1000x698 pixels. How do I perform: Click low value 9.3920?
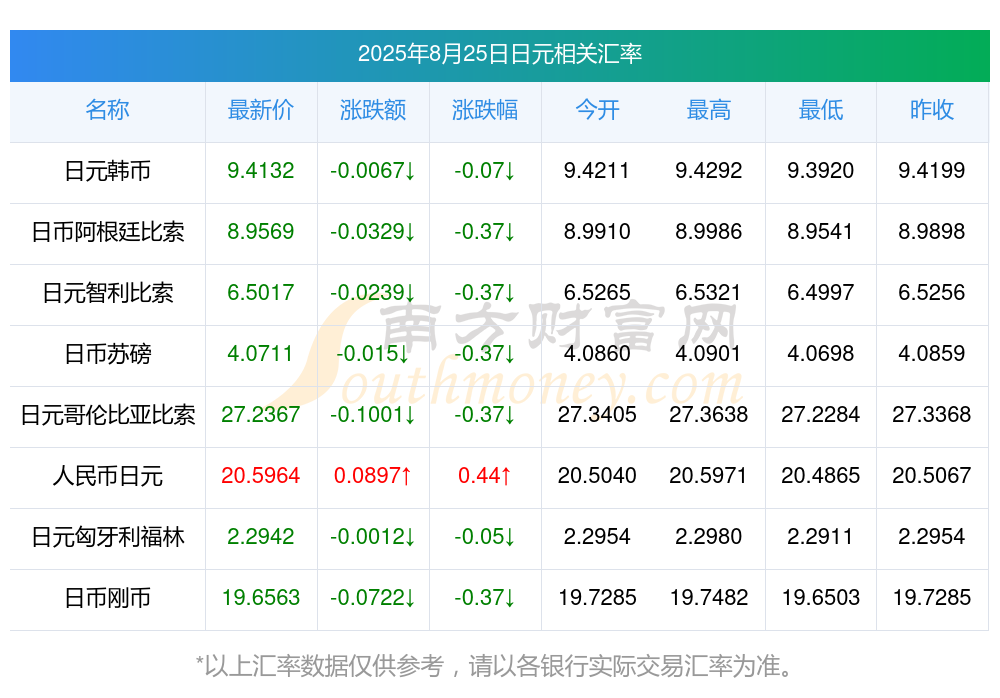point(821,170)
